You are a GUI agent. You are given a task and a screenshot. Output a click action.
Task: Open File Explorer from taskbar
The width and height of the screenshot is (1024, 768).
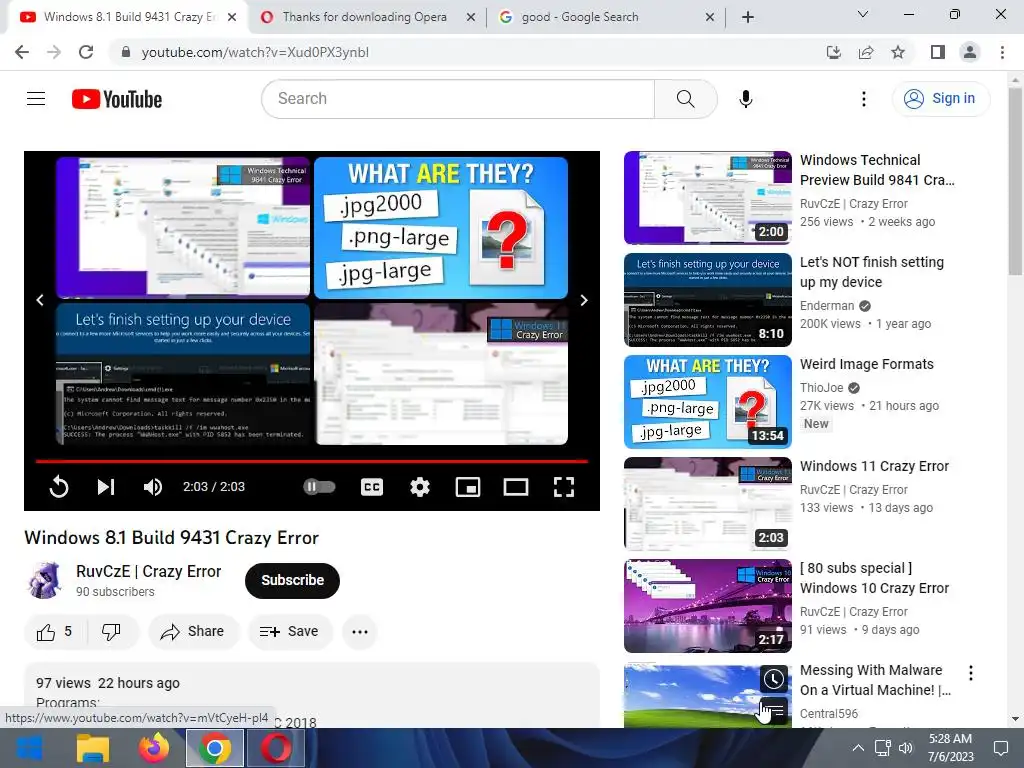[93, 748]
